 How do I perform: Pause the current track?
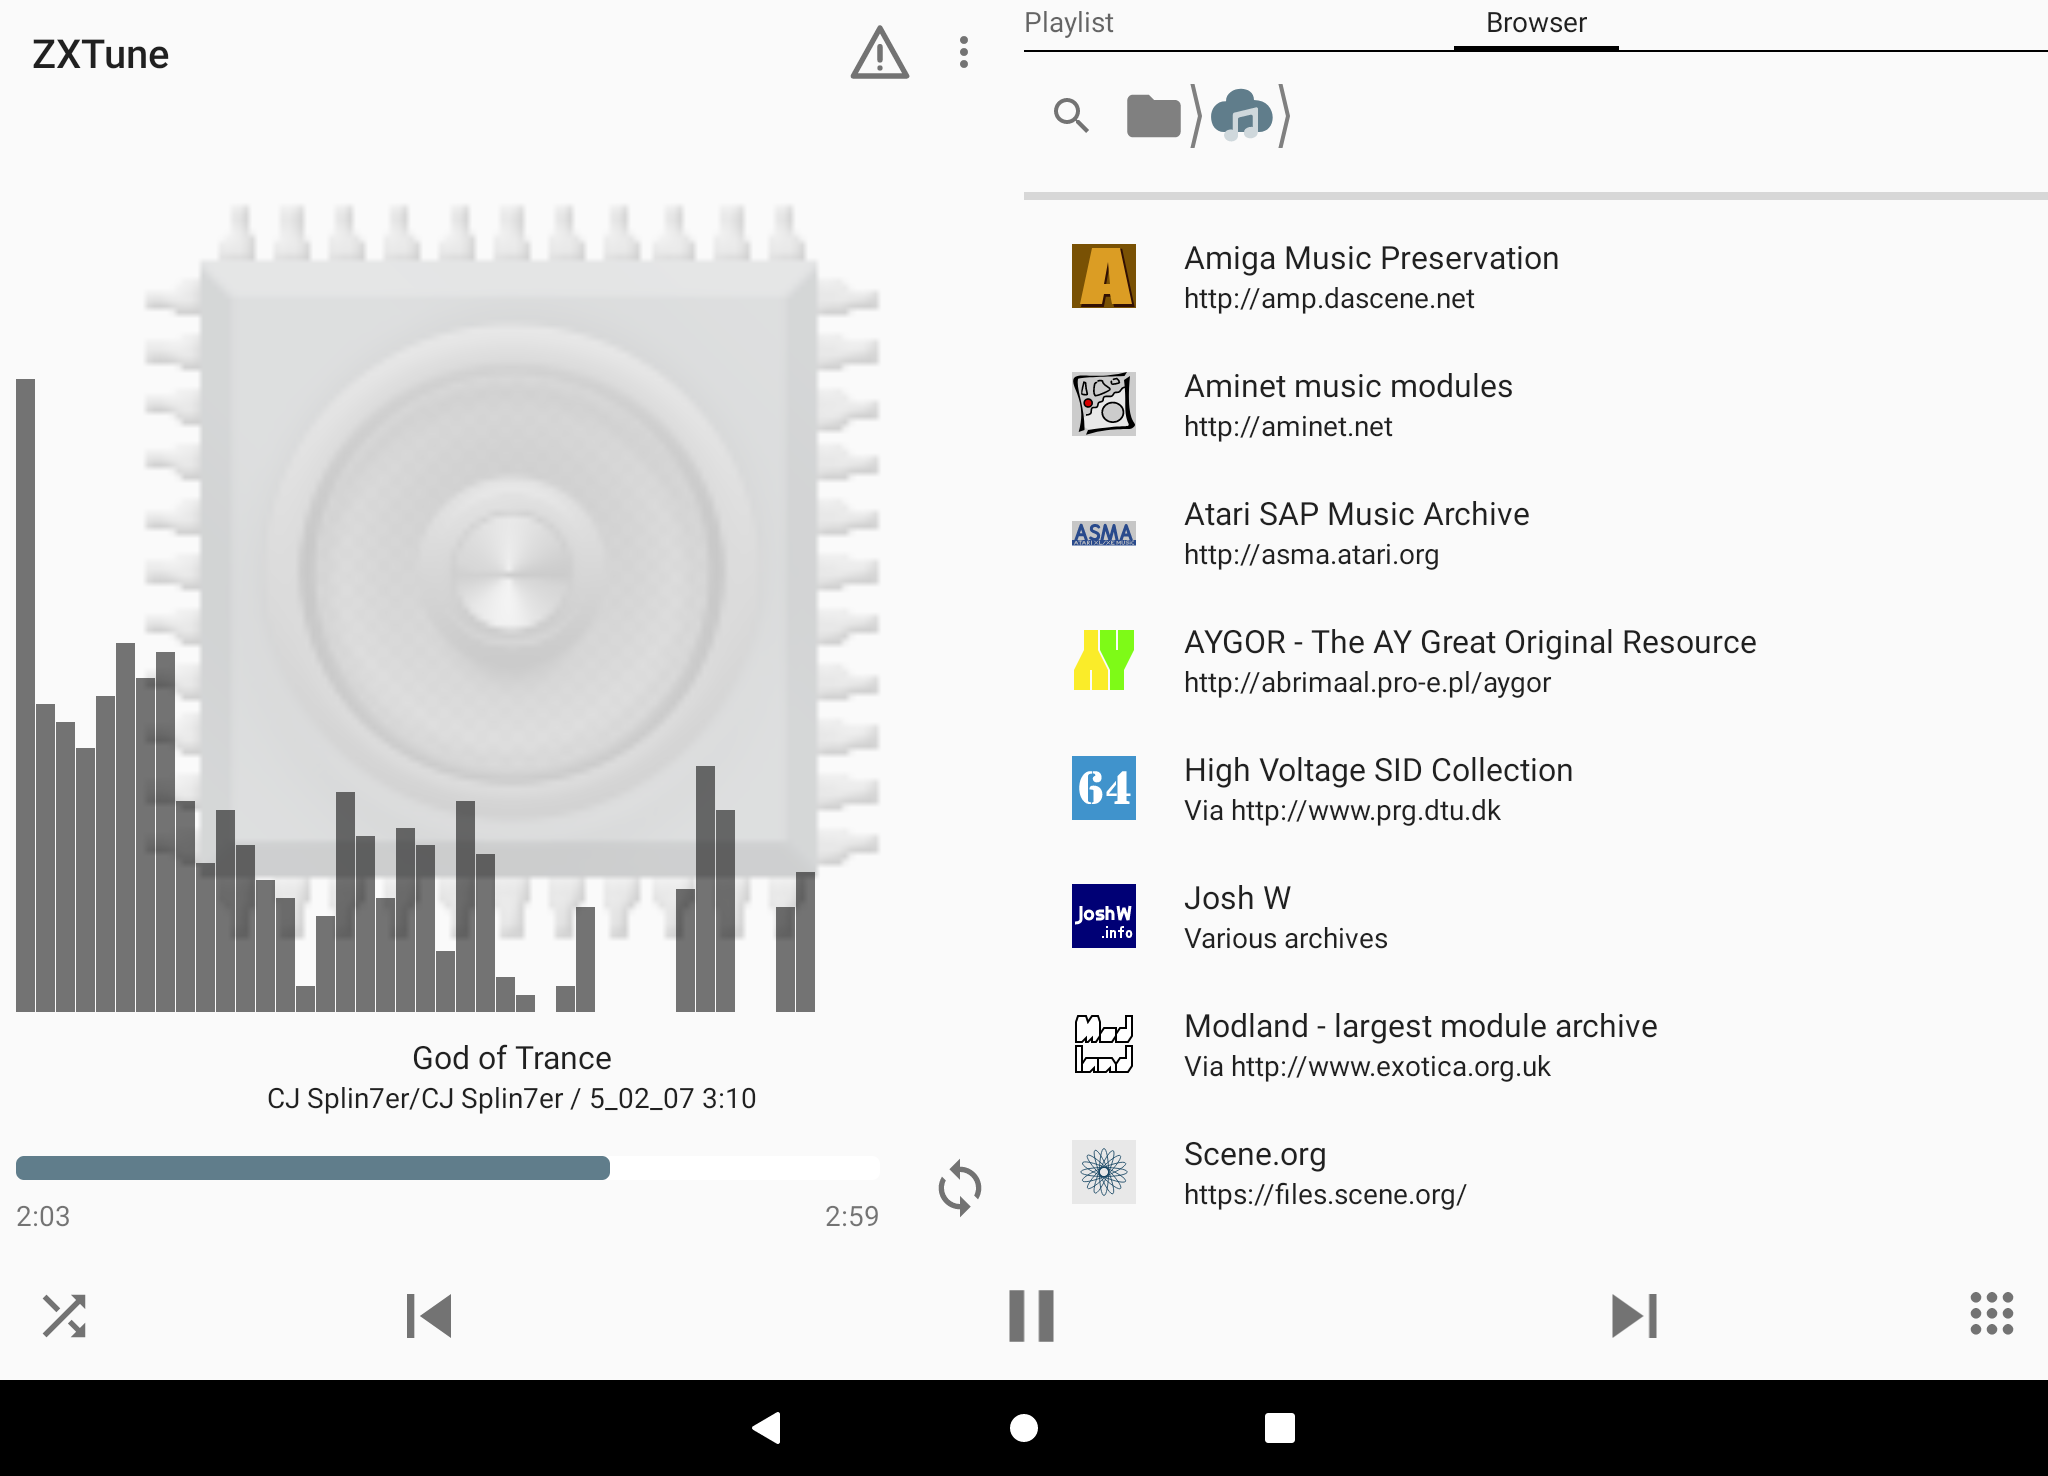pyautogui.click(x=1031, y=1315)
